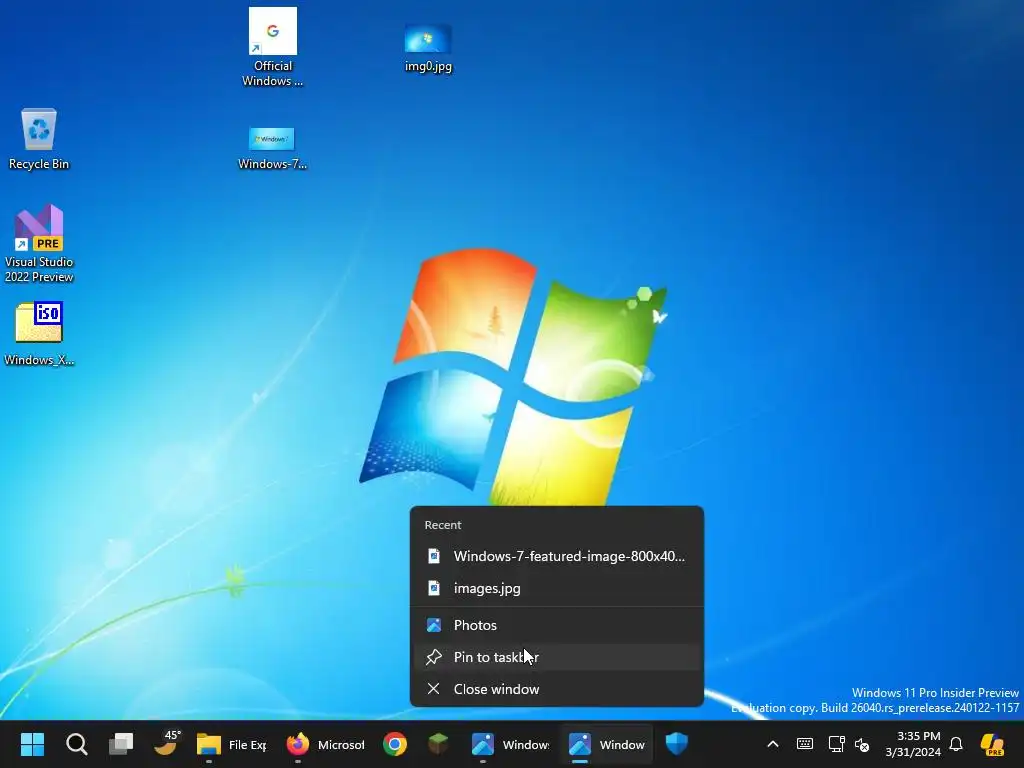Image resolution: width=1024 pixels, height=768 pixels.
Task: Open clock and date 3:35 PM
Action: click(x=913, y=744)
